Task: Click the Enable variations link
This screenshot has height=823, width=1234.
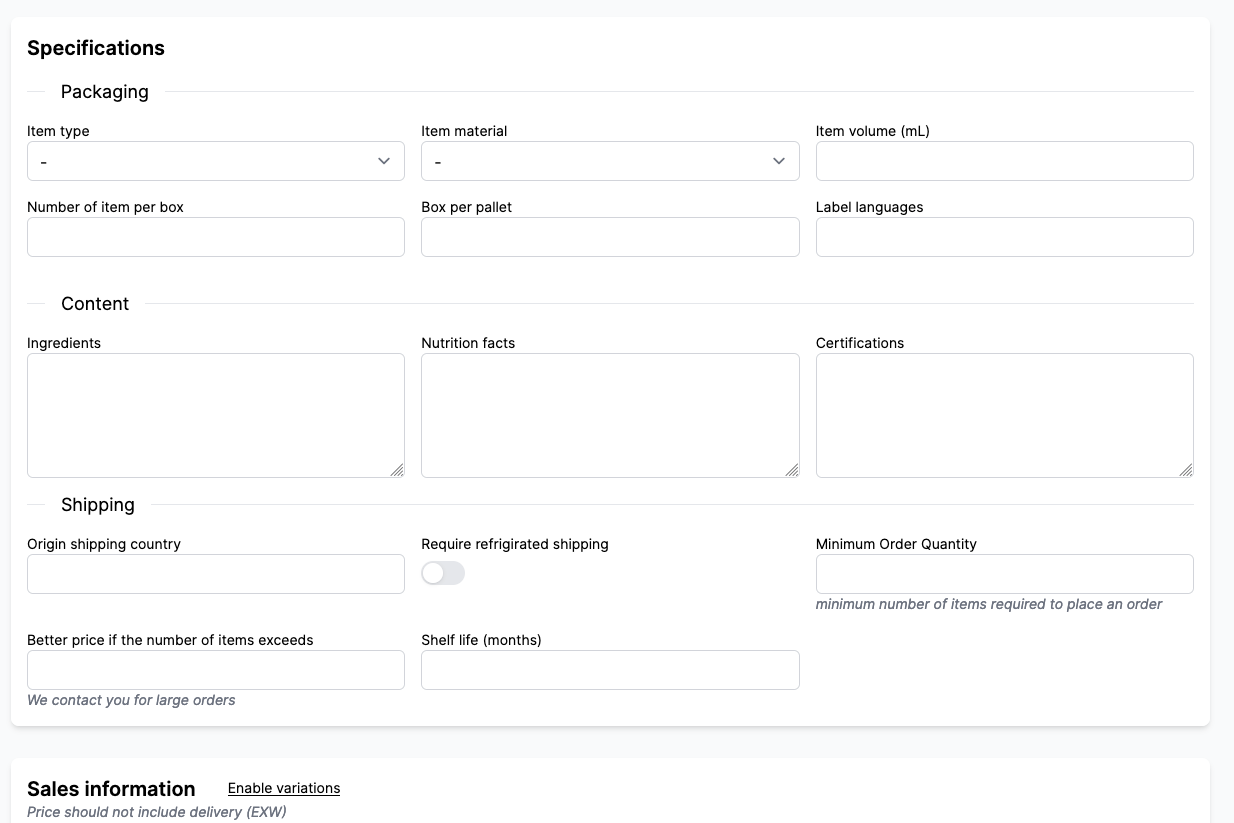Action: pyautogui.click(x=284, y=788)
